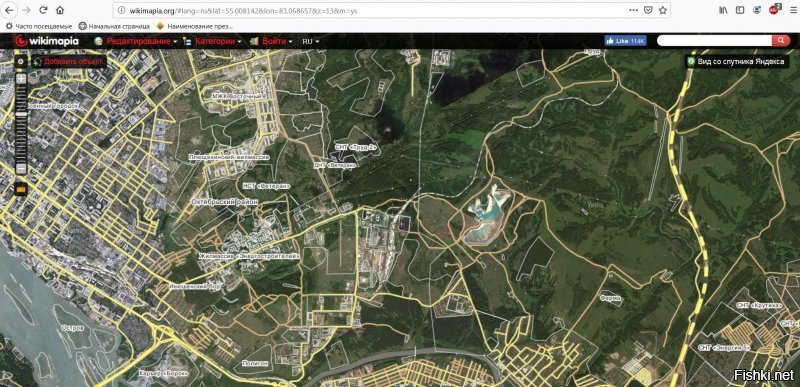800x387 pixels.
Task: Select 'Жилмассив «Энергостроителей»' label
Action: click(249, 256)
